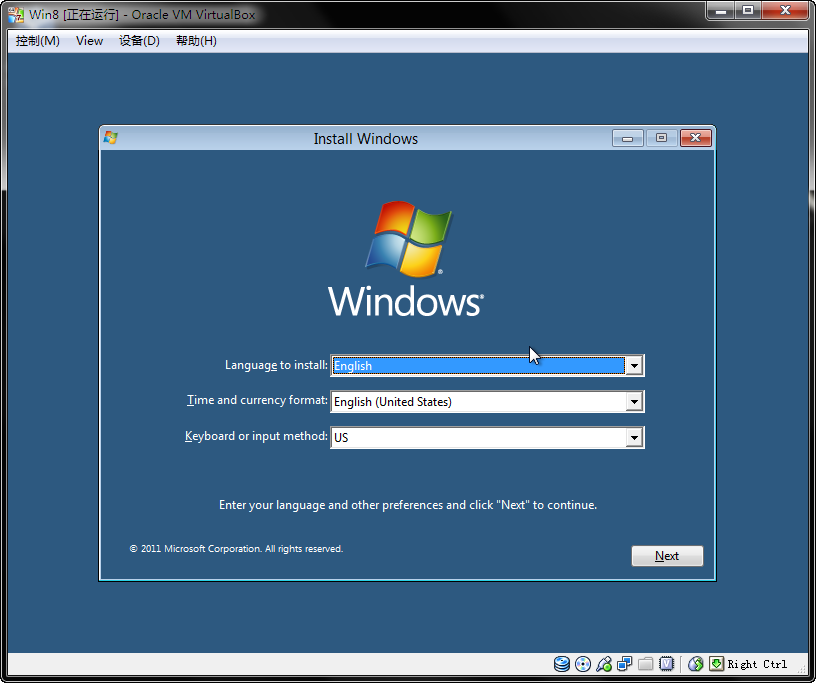The height and width of the screenshot is (683, 816).
Task: Minimize the Install Windows dialog
Action: point(628,138)
